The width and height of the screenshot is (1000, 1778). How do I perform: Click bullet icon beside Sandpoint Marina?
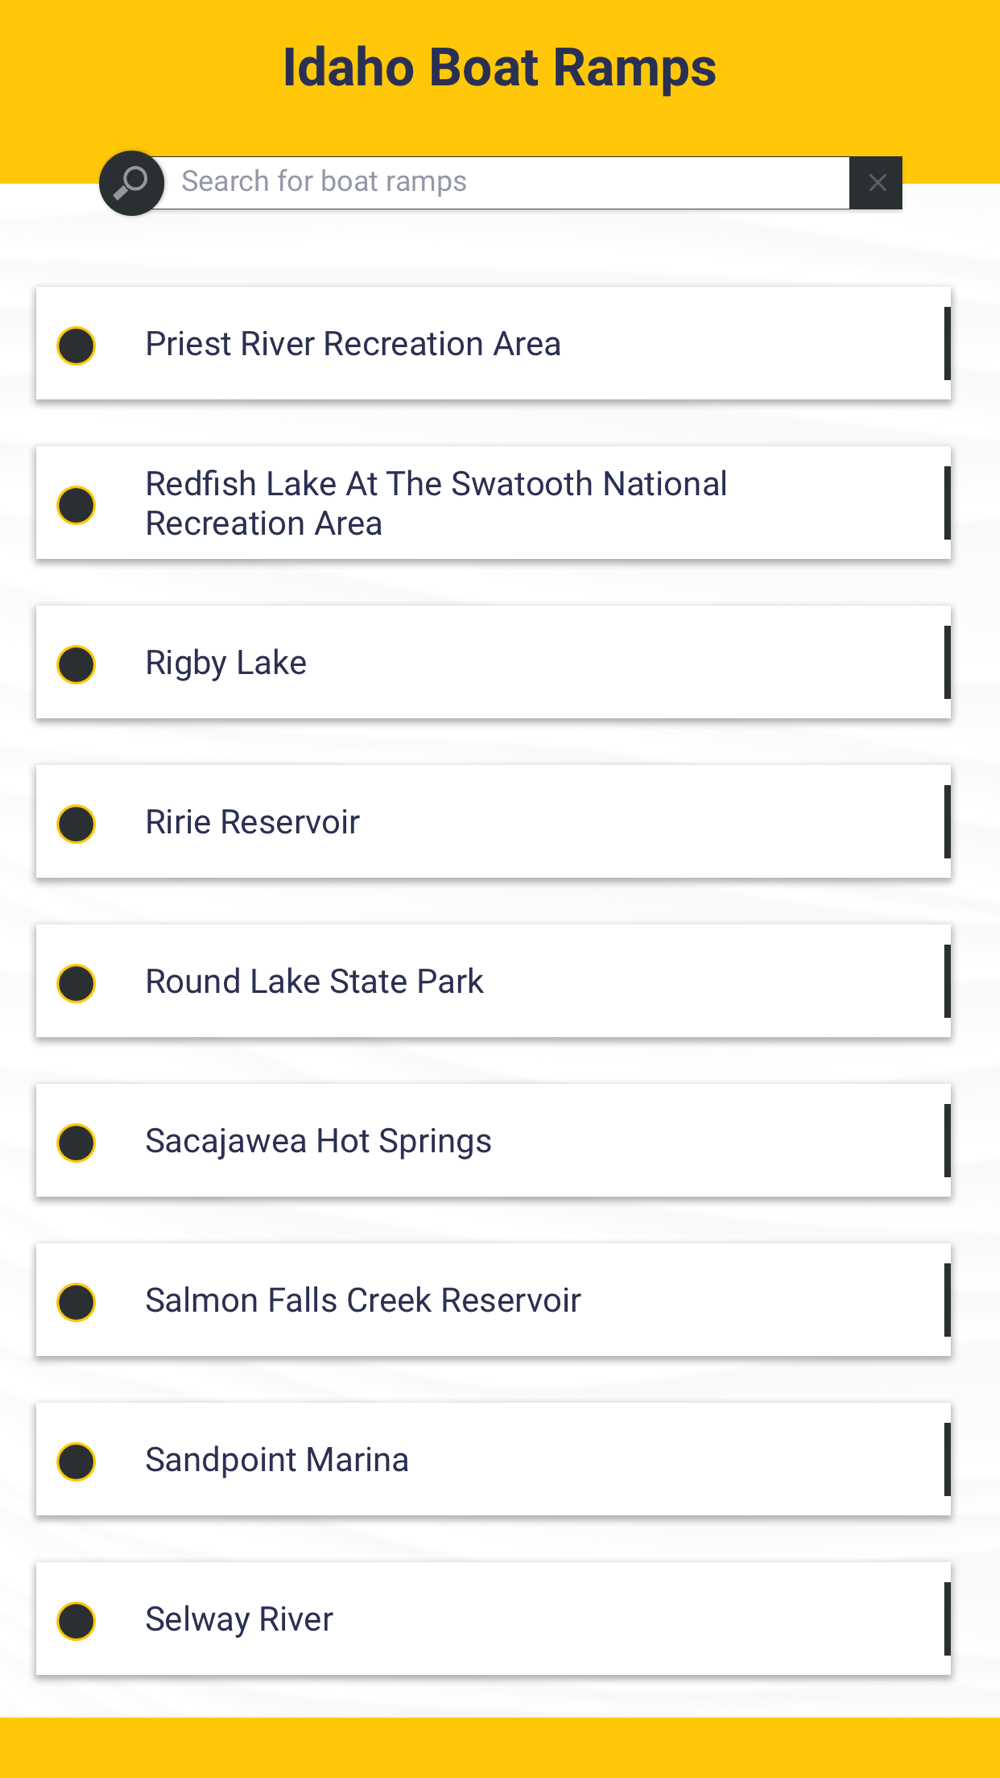(76, 1462)
